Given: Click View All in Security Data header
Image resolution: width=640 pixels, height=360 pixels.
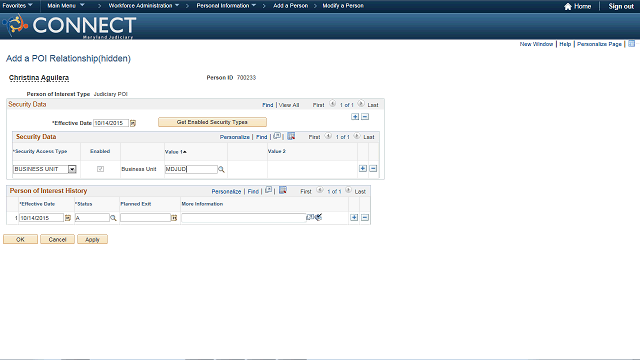Looking at the screenshot, I should (289, 105).
